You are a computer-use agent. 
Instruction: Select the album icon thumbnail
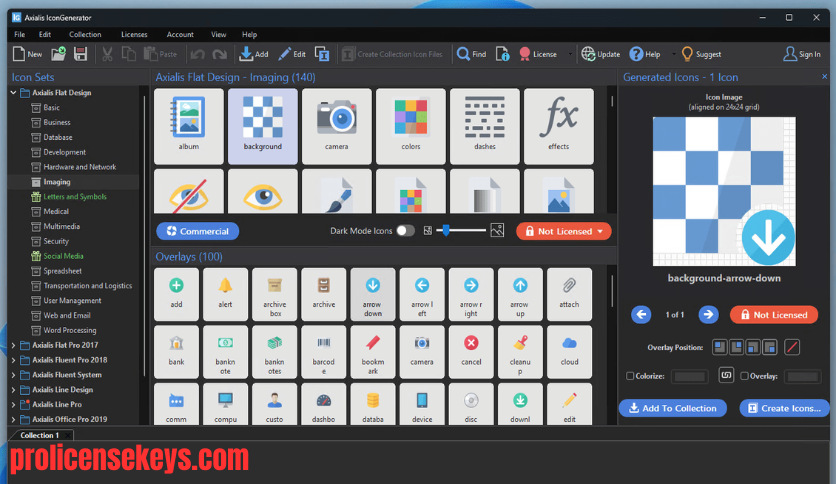189,126
